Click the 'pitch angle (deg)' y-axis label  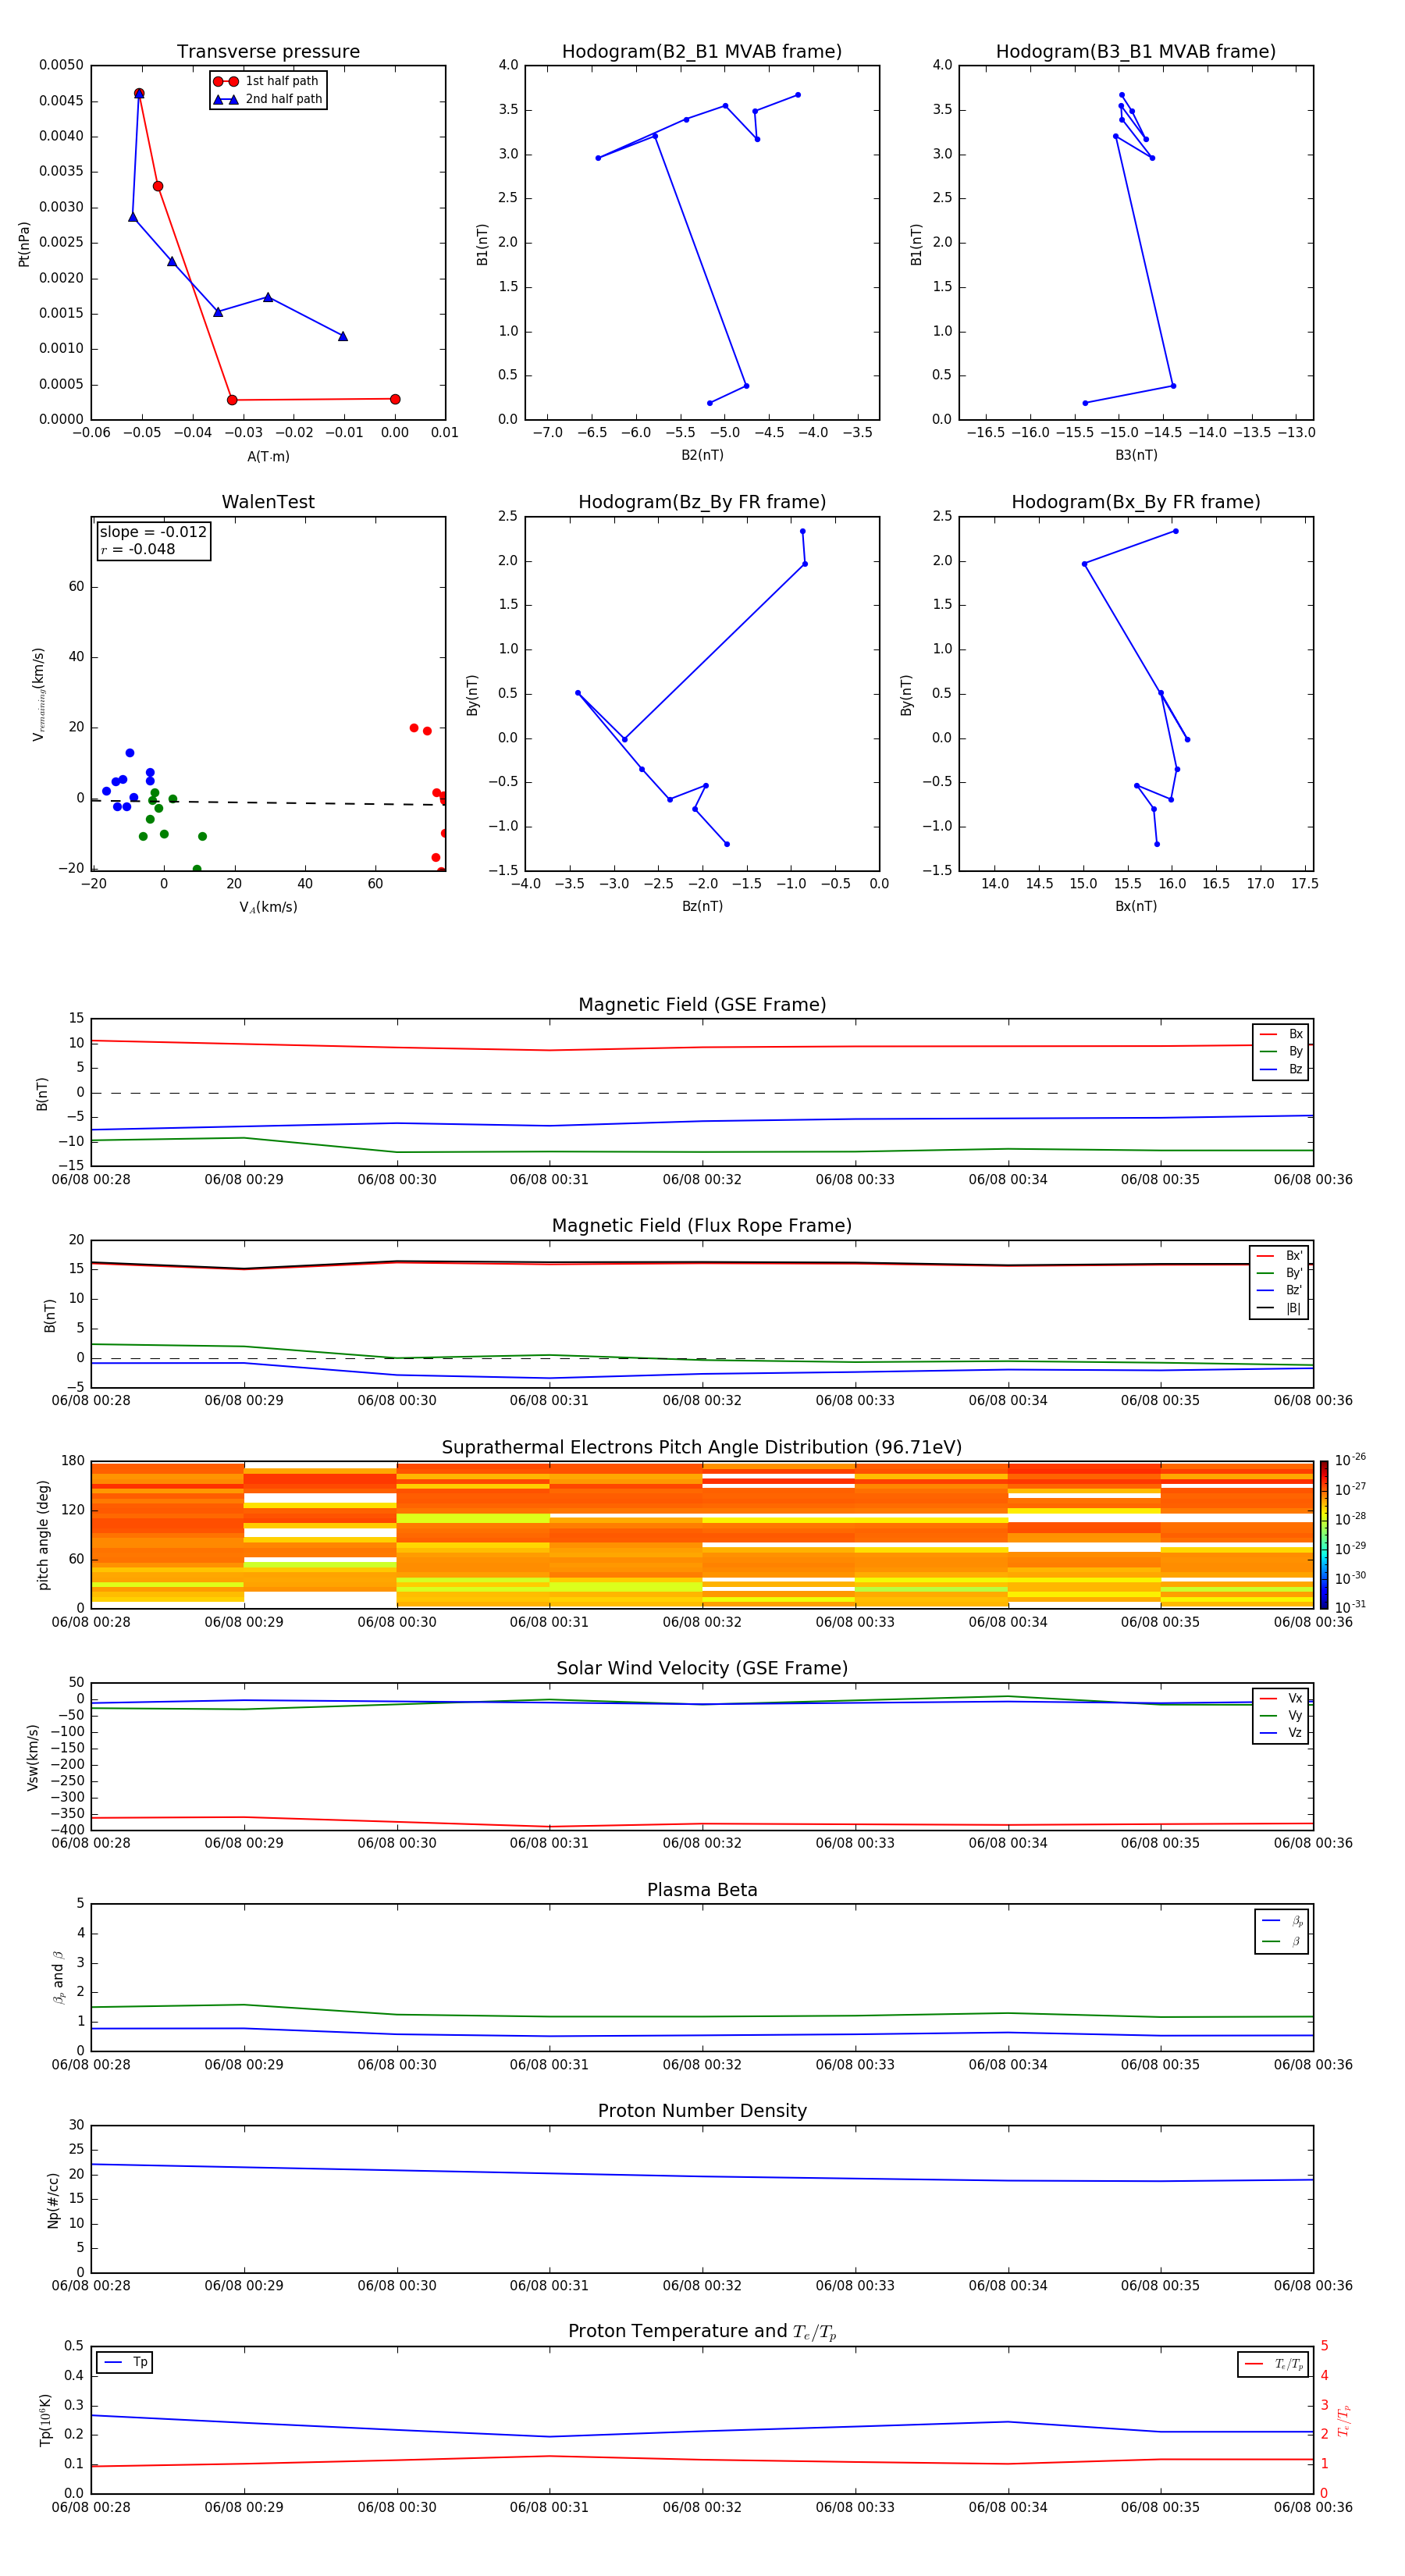pos(43,1535)
